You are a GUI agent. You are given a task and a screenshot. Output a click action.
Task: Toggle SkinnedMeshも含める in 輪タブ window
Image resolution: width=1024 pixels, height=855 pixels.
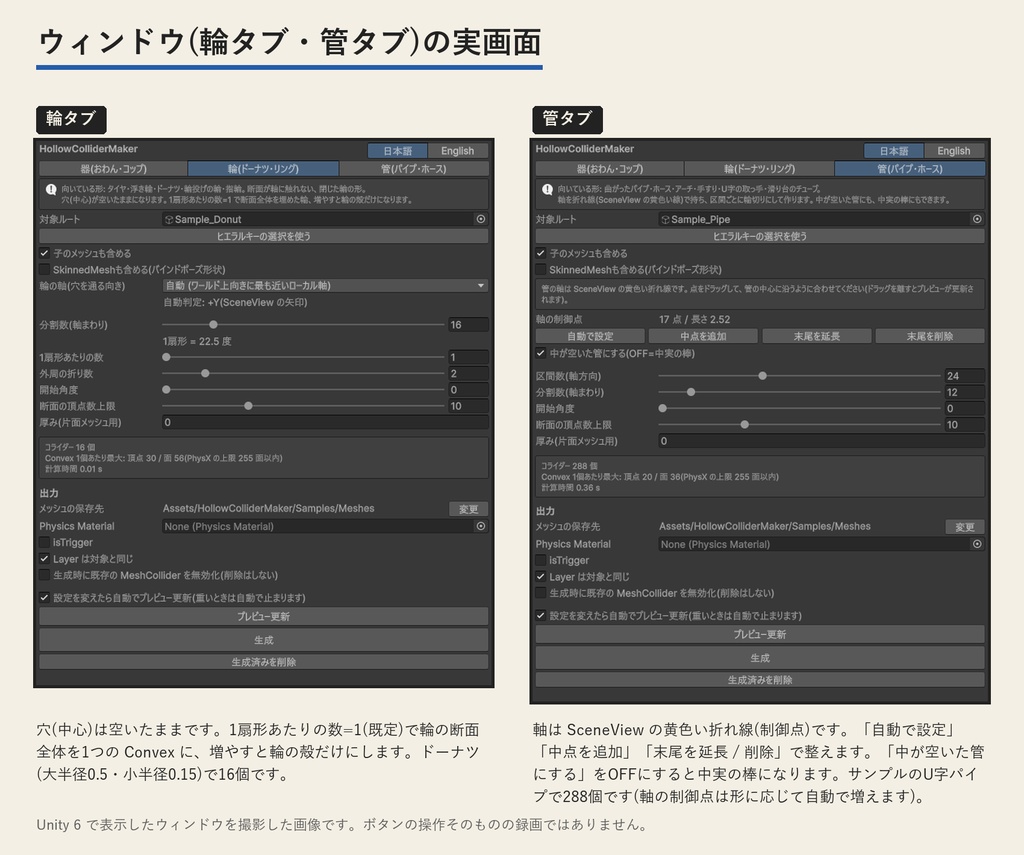[x=44, y=269]
